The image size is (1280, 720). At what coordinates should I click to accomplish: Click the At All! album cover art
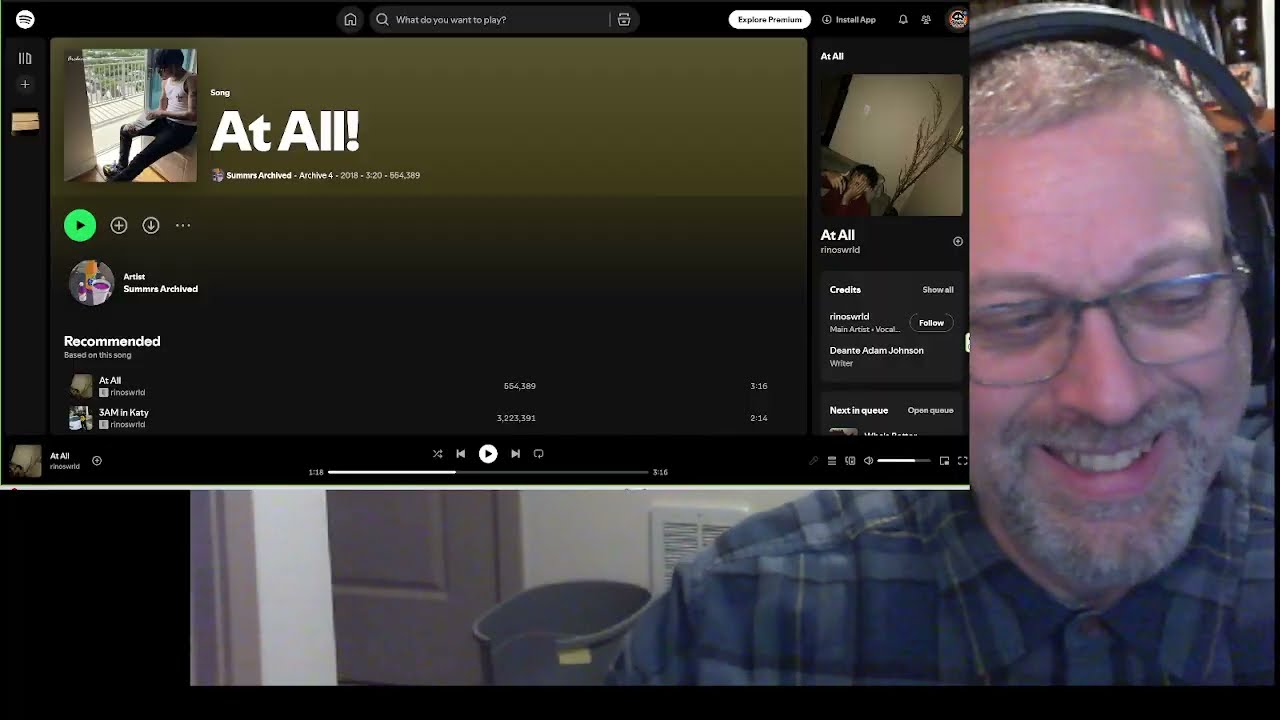(x=130, y=115)
